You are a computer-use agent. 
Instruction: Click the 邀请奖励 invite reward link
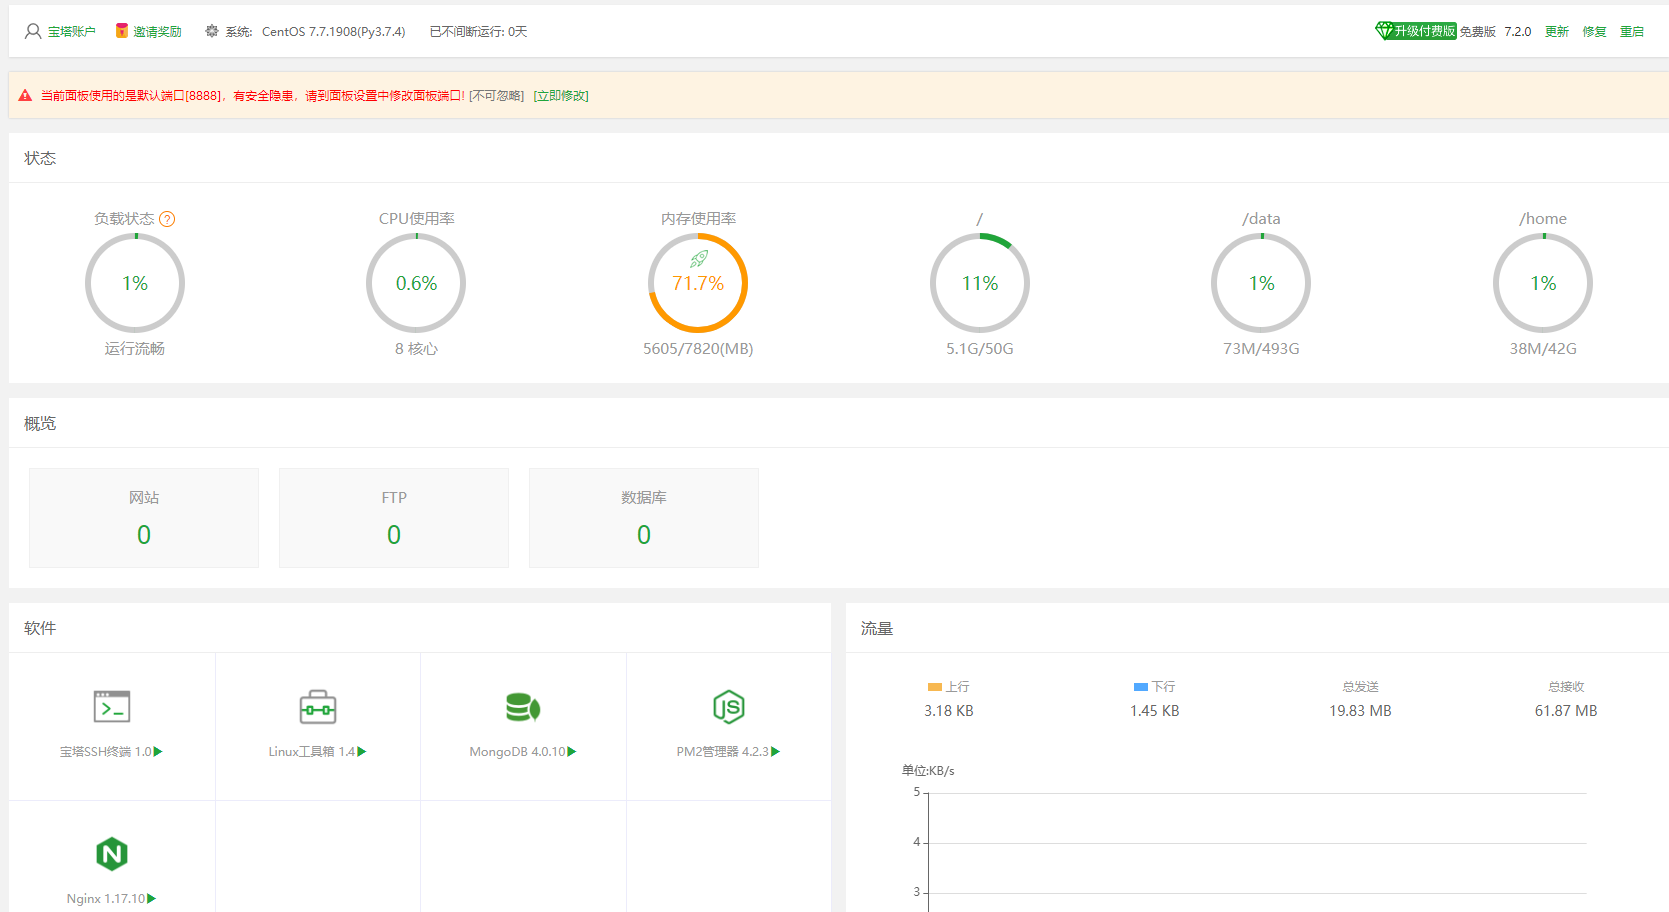pyautogui.click(x=157, y=32)
